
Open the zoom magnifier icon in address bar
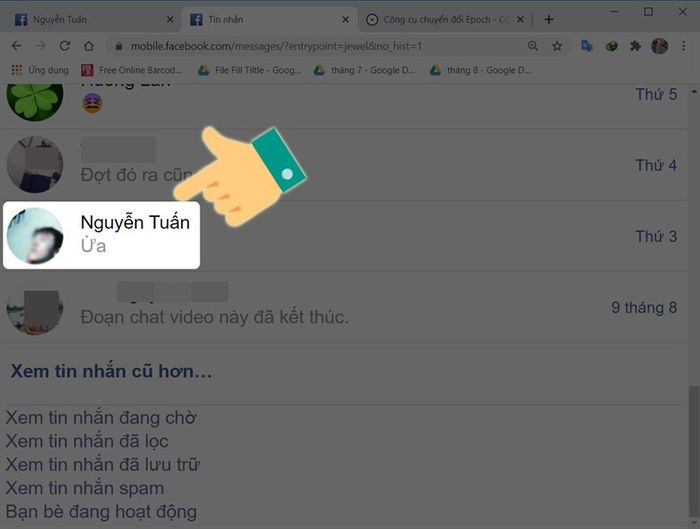(533, 46)
